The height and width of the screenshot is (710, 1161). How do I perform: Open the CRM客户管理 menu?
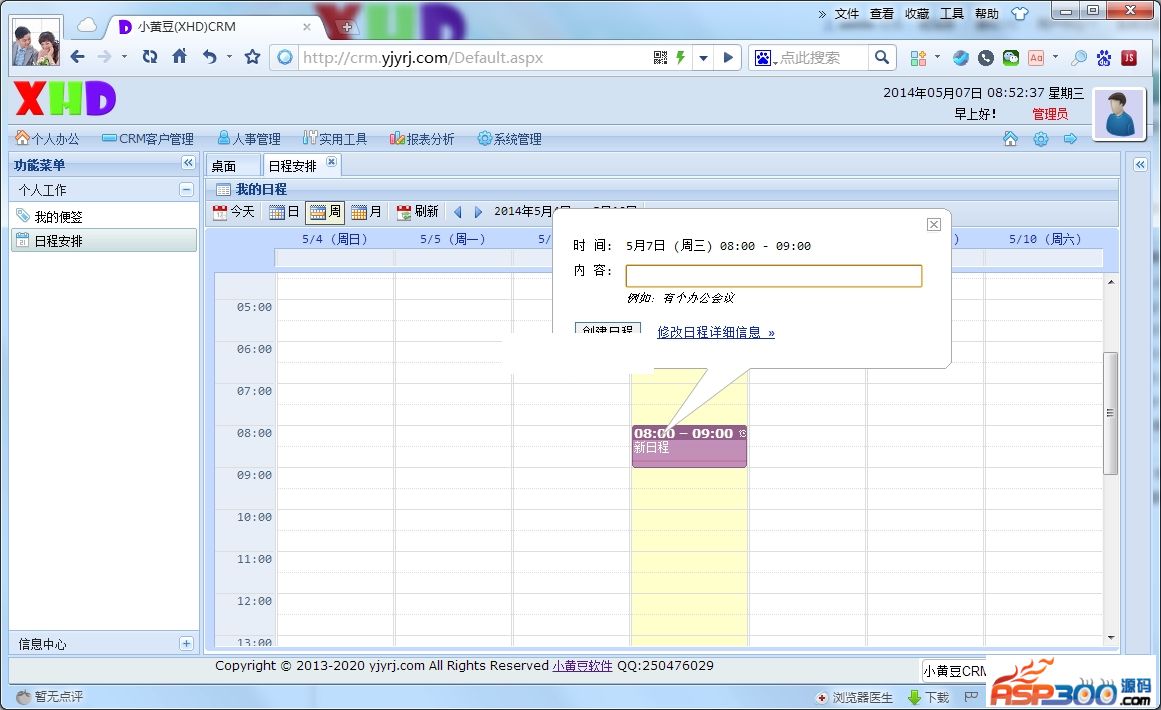click(148, 139)
